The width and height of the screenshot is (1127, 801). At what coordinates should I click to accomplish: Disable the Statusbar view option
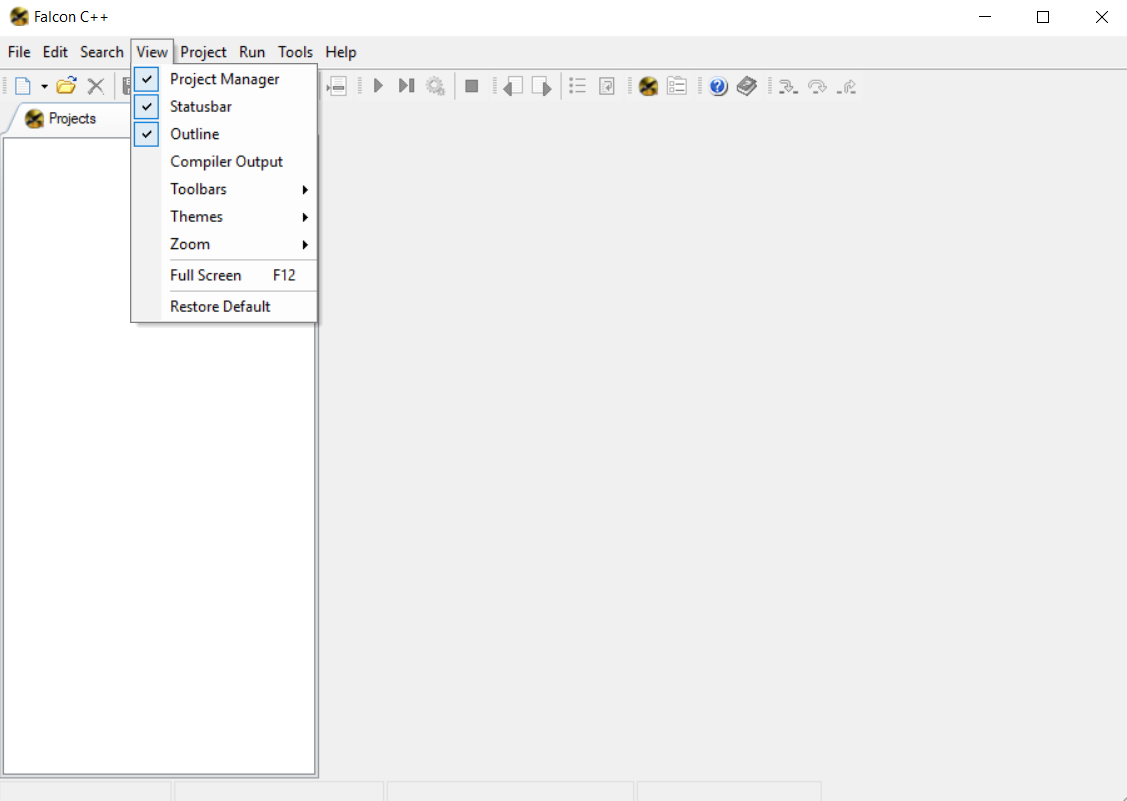tap(201, 106)
